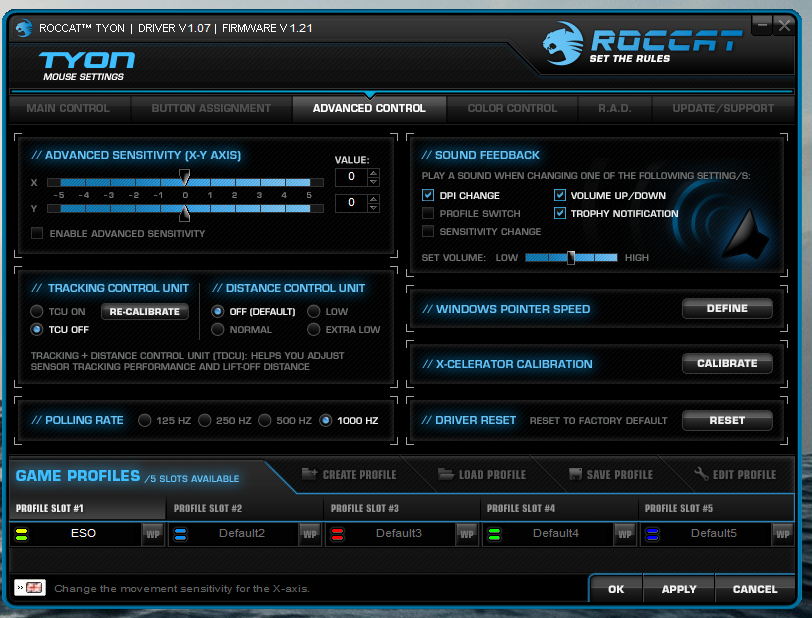This screenshot has width=812, height=618.
Task: Select the TCU ON radio button
Action: pyautogui.click(x=36, y=311)
